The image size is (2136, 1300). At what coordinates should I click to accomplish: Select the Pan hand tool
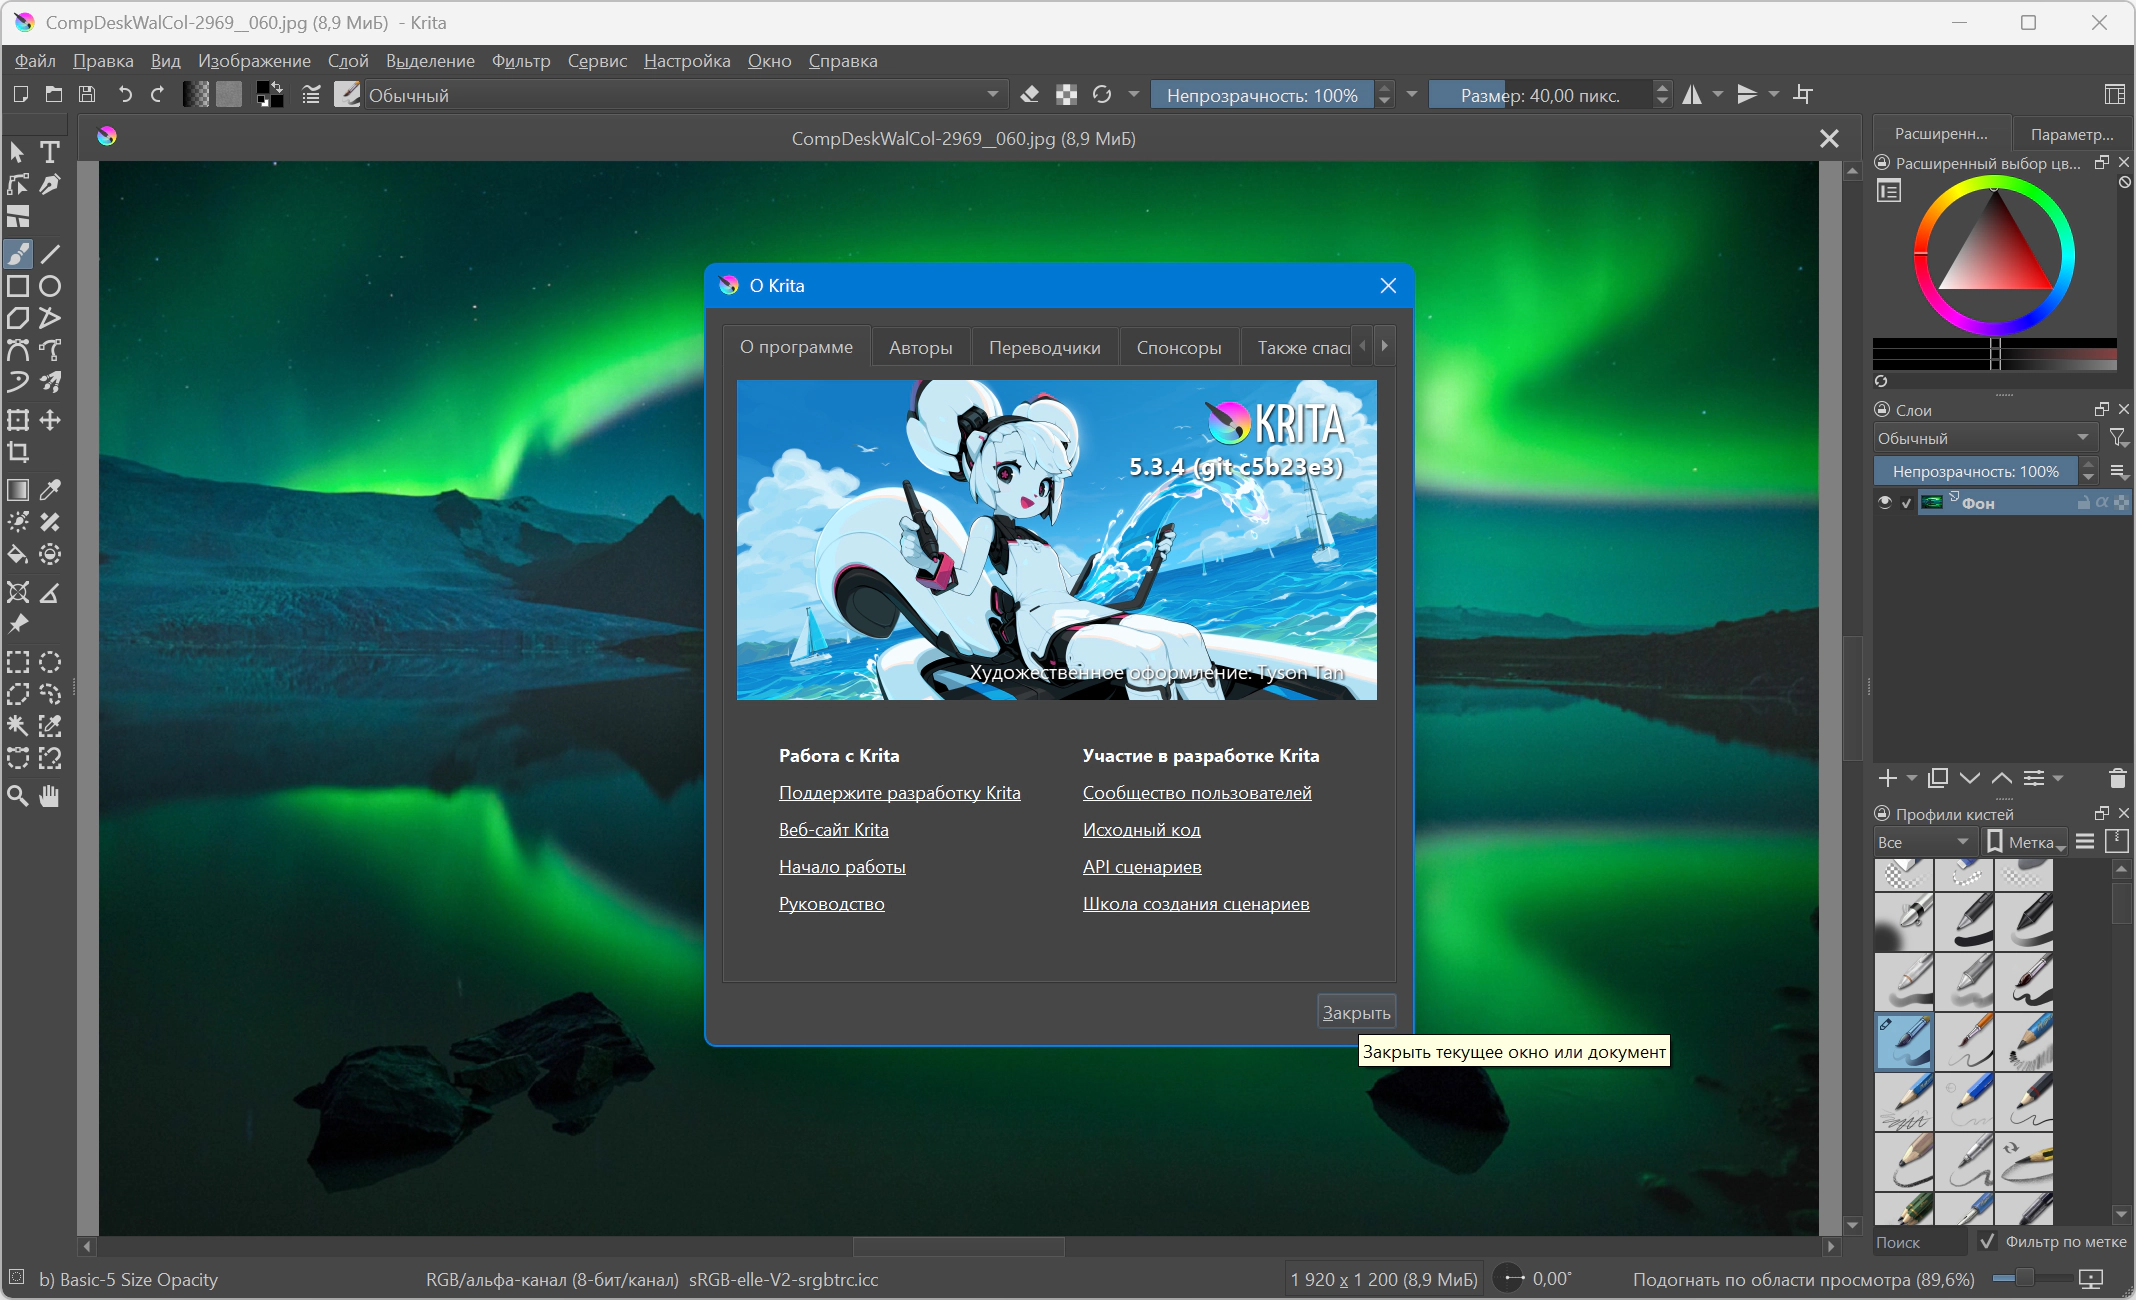50,796
